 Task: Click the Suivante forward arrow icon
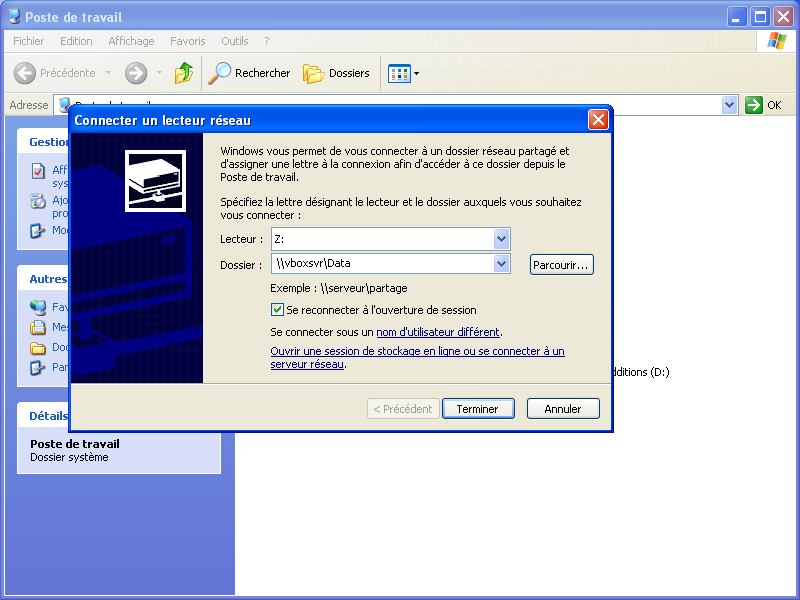coord(136,73)
